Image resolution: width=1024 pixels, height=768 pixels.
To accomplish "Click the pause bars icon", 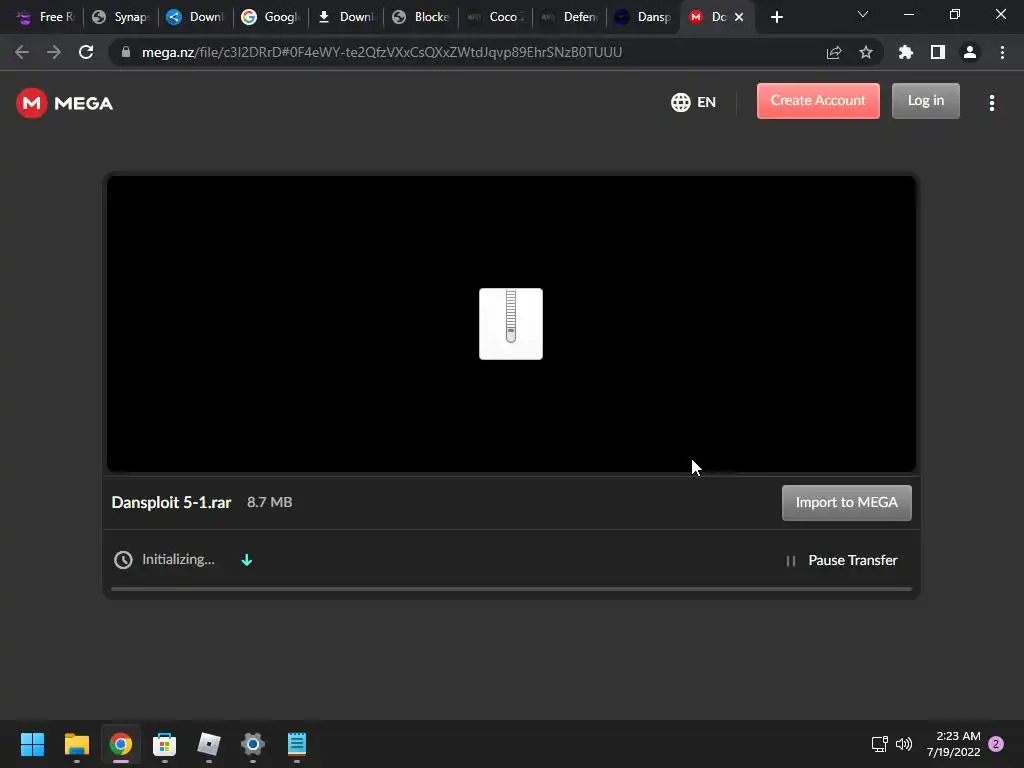I will tap(790, 561).
